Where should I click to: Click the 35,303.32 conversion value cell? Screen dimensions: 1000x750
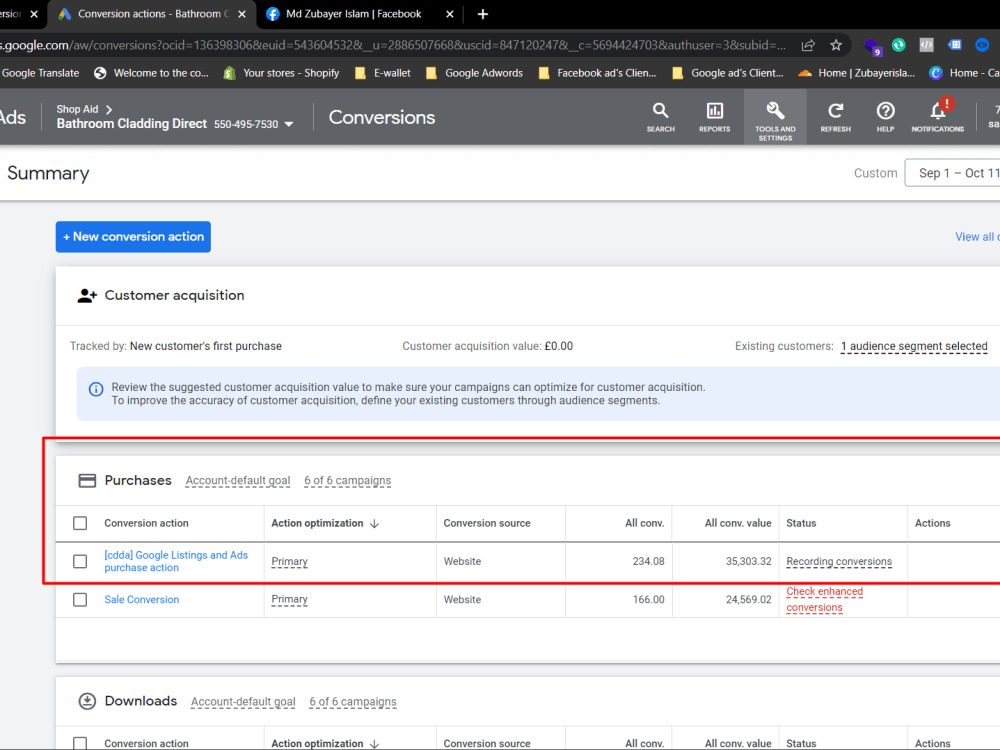coord(748,562)
